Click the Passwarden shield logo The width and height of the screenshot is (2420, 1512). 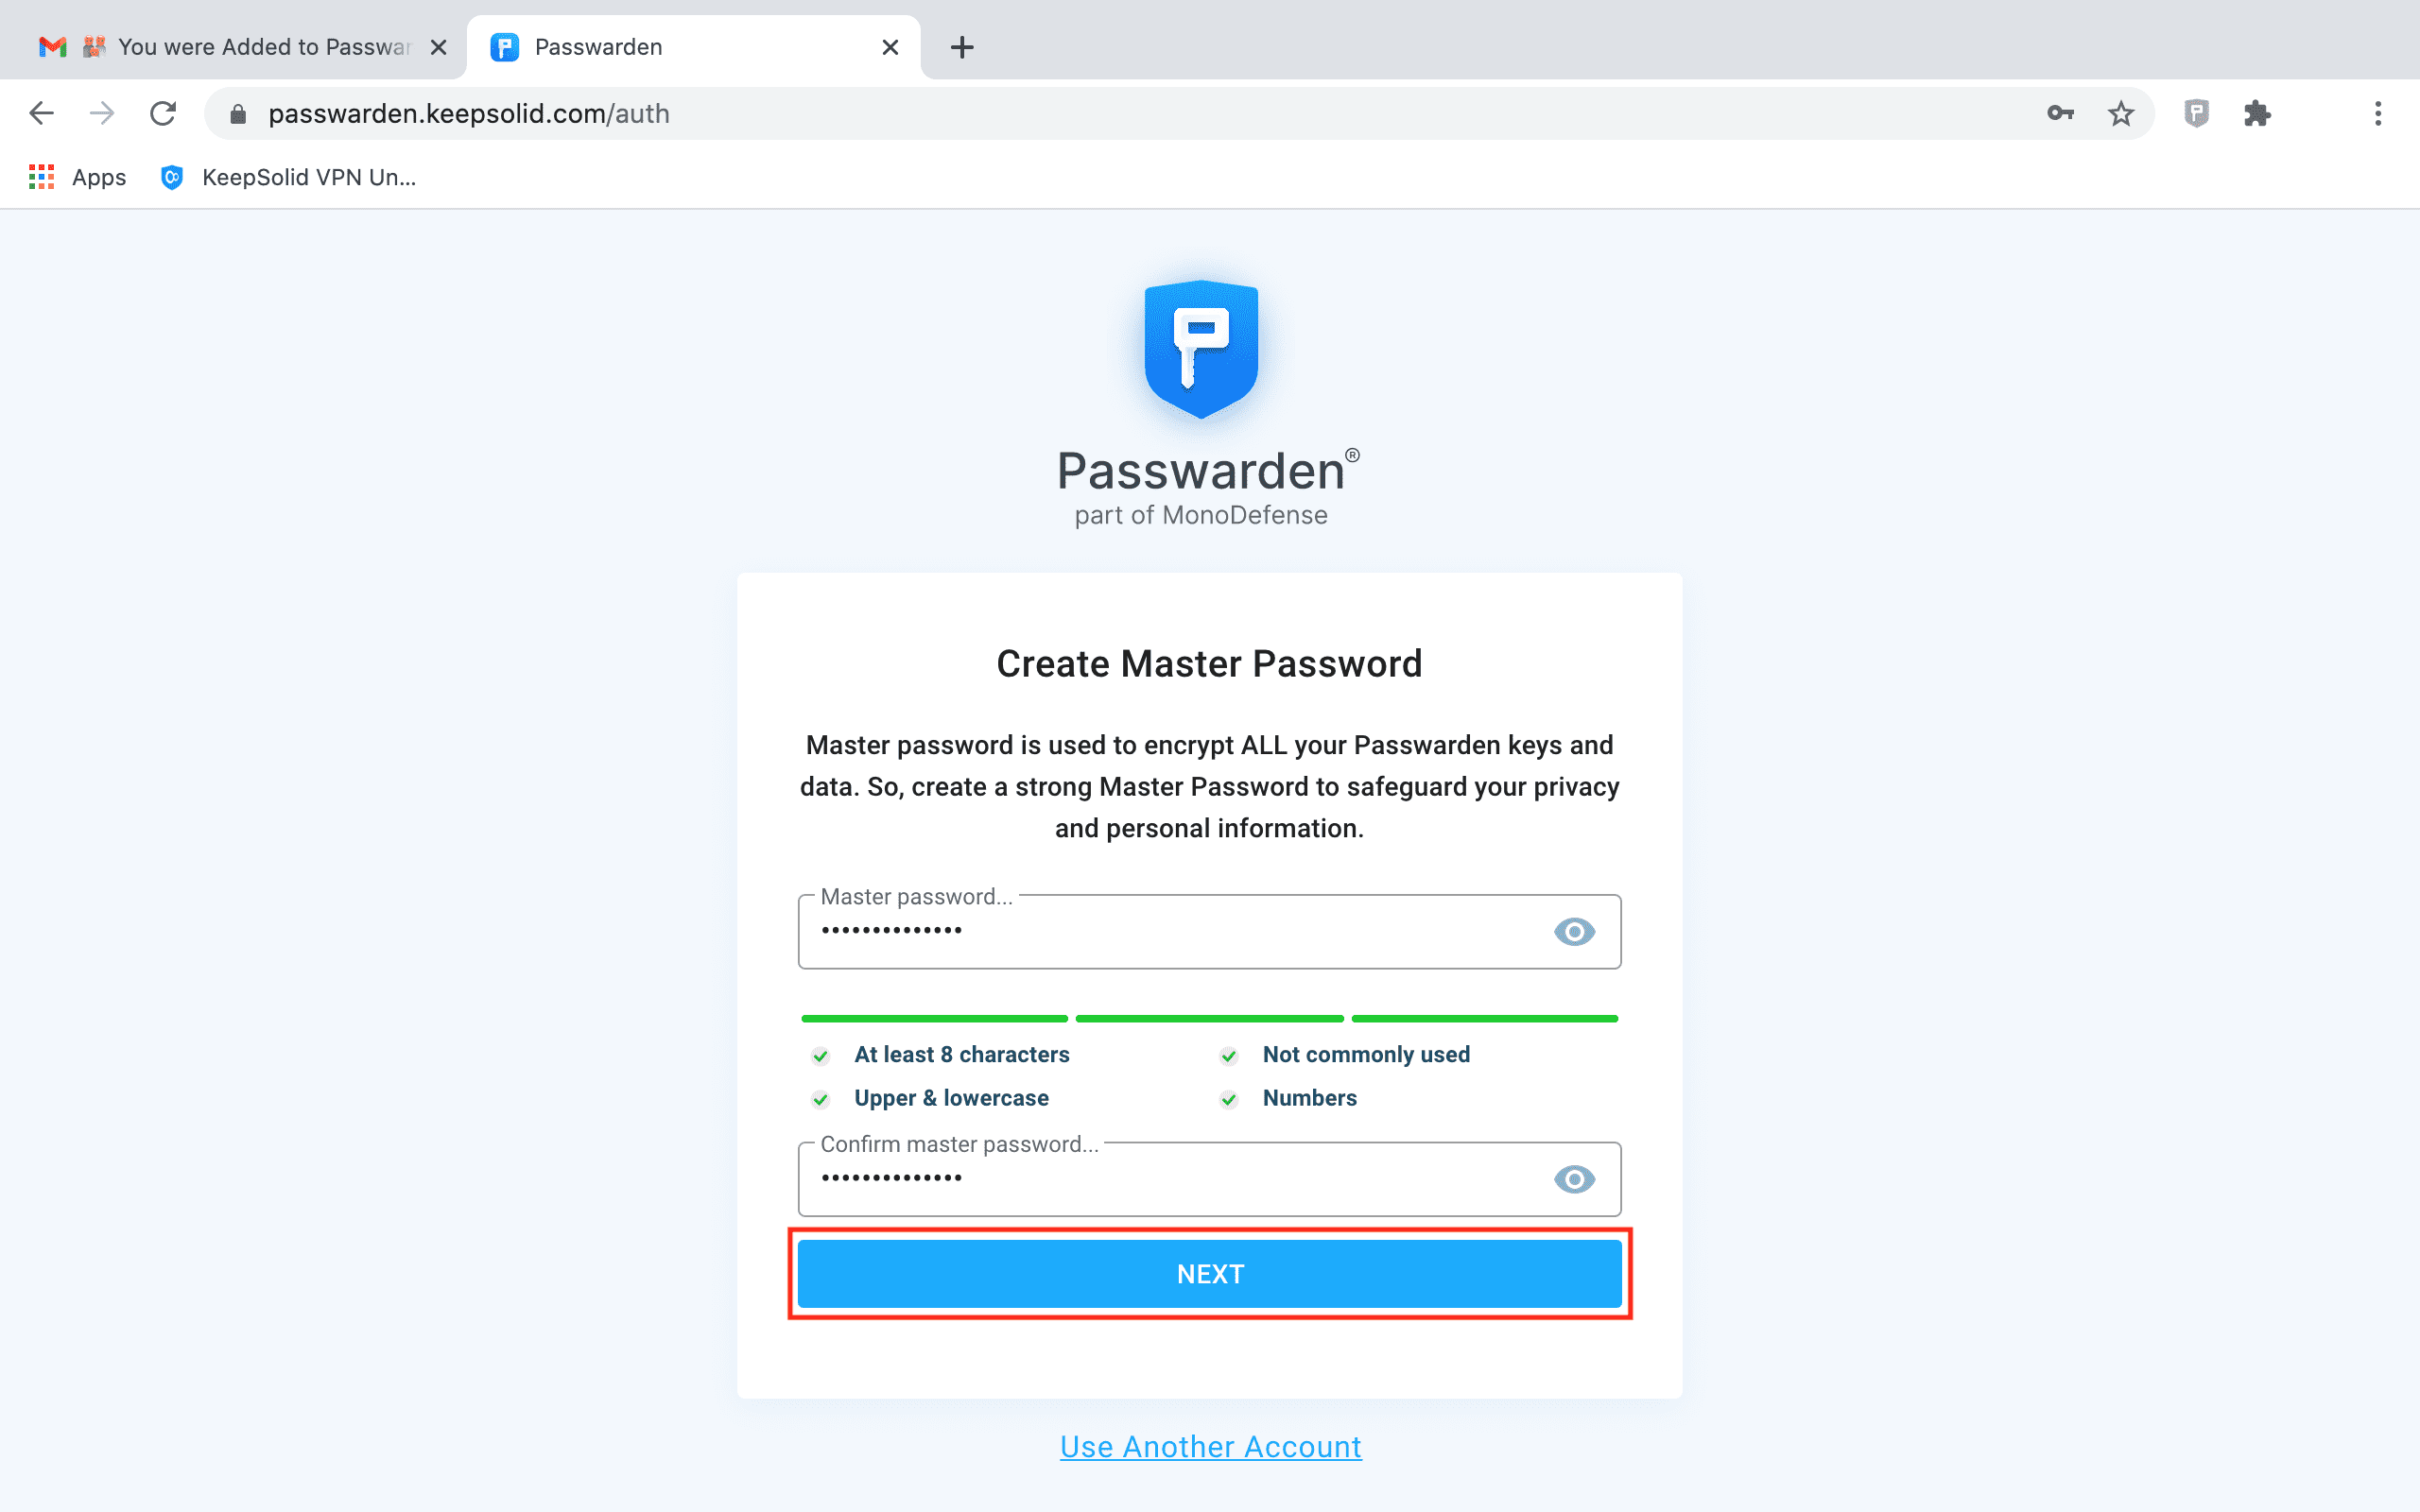coord(1201,349)
